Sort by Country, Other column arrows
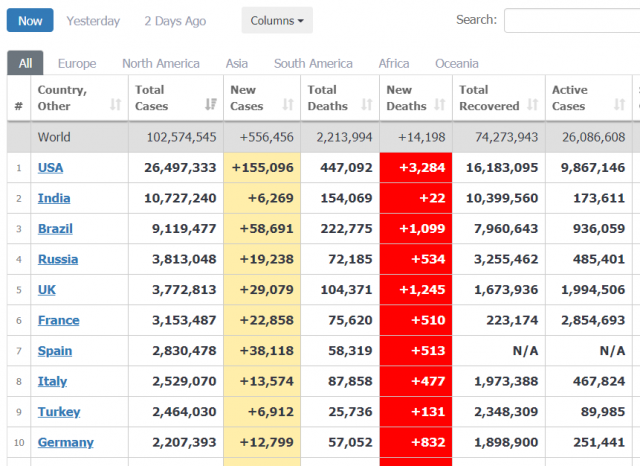 pos(116,105)
